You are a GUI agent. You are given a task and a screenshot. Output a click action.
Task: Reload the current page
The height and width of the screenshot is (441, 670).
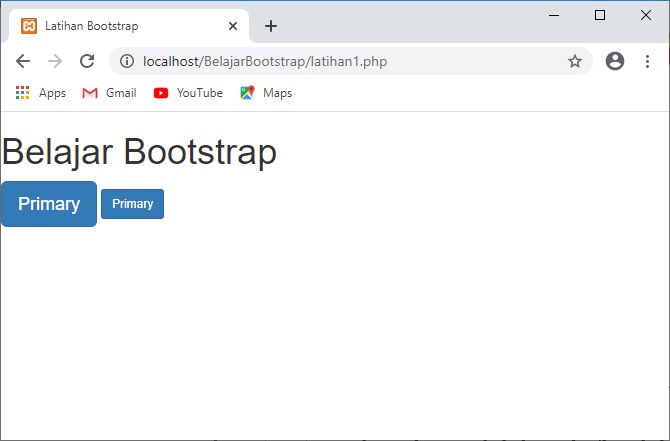pyautogui.click(x=87, y=61)
